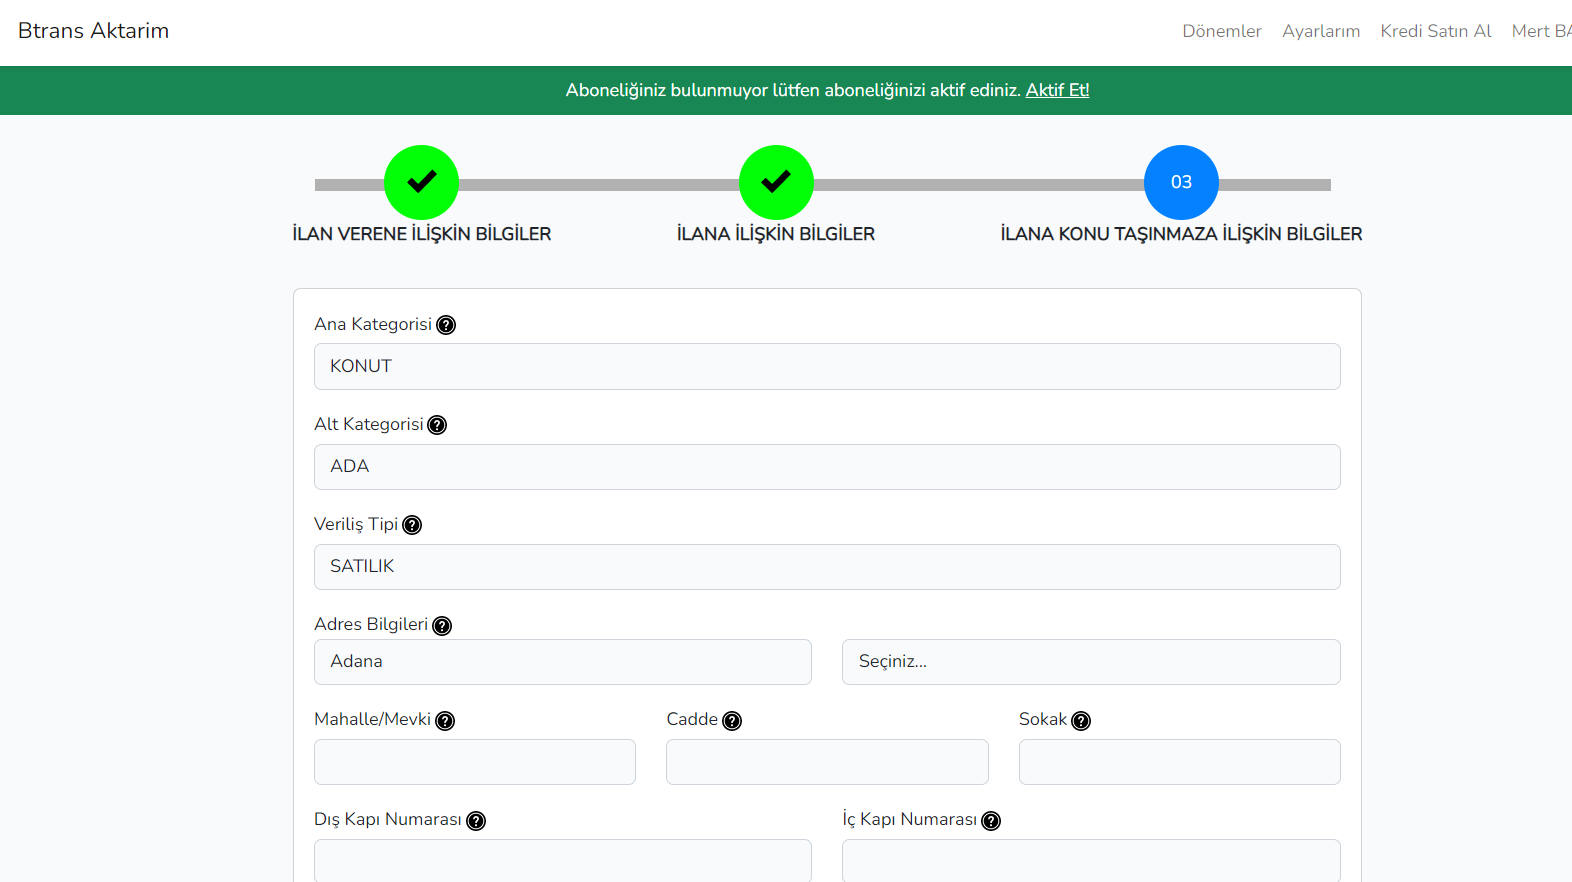
Task: Click the Adres Bilgileri help icon
Action: point(442,625)
